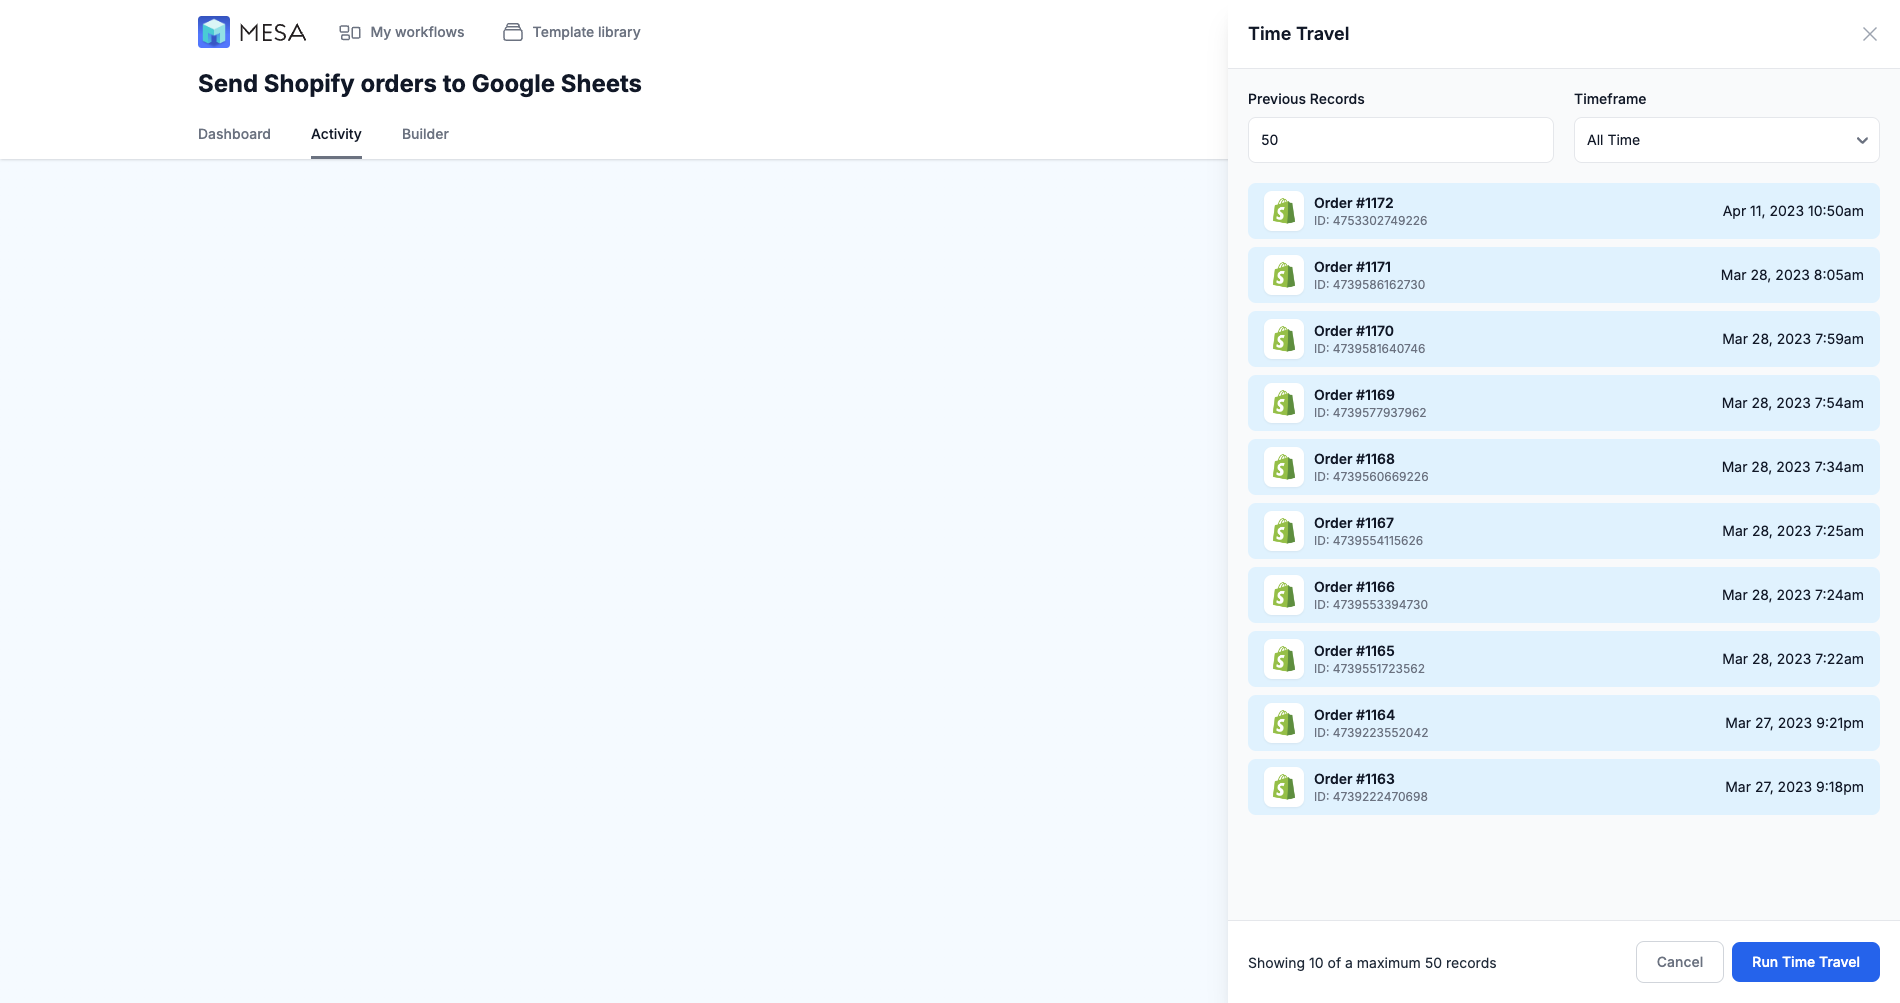This screenshot has height=1003, width=1900.
Task: Click the Apr 11, 2023 10:50am timestamp
Action: click(x=1793, y=211)
